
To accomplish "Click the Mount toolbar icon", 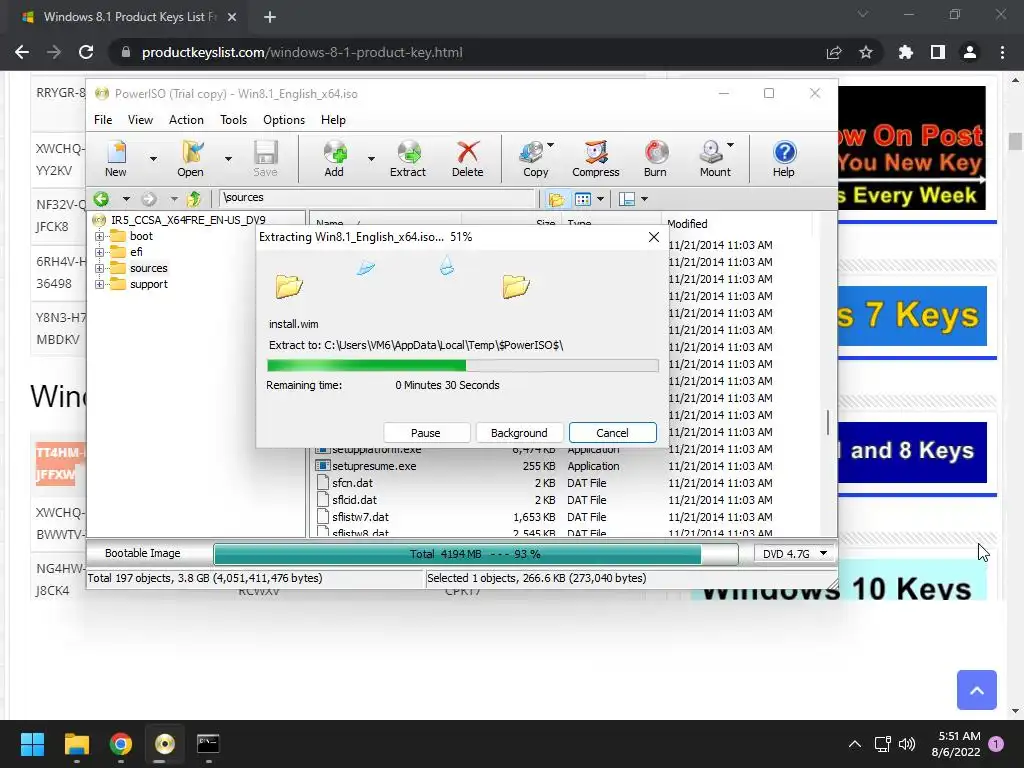I will click(712, 158).
